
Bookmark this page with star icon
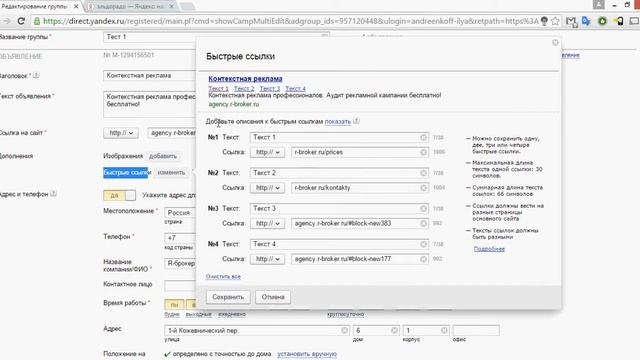point(555,21)
